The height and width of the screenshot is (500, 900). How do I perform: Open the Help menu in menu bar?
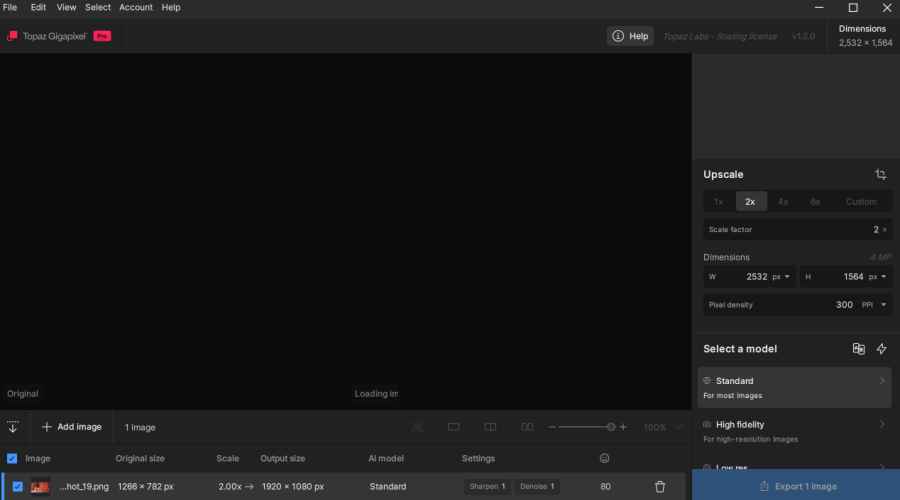tap(170, 7)
